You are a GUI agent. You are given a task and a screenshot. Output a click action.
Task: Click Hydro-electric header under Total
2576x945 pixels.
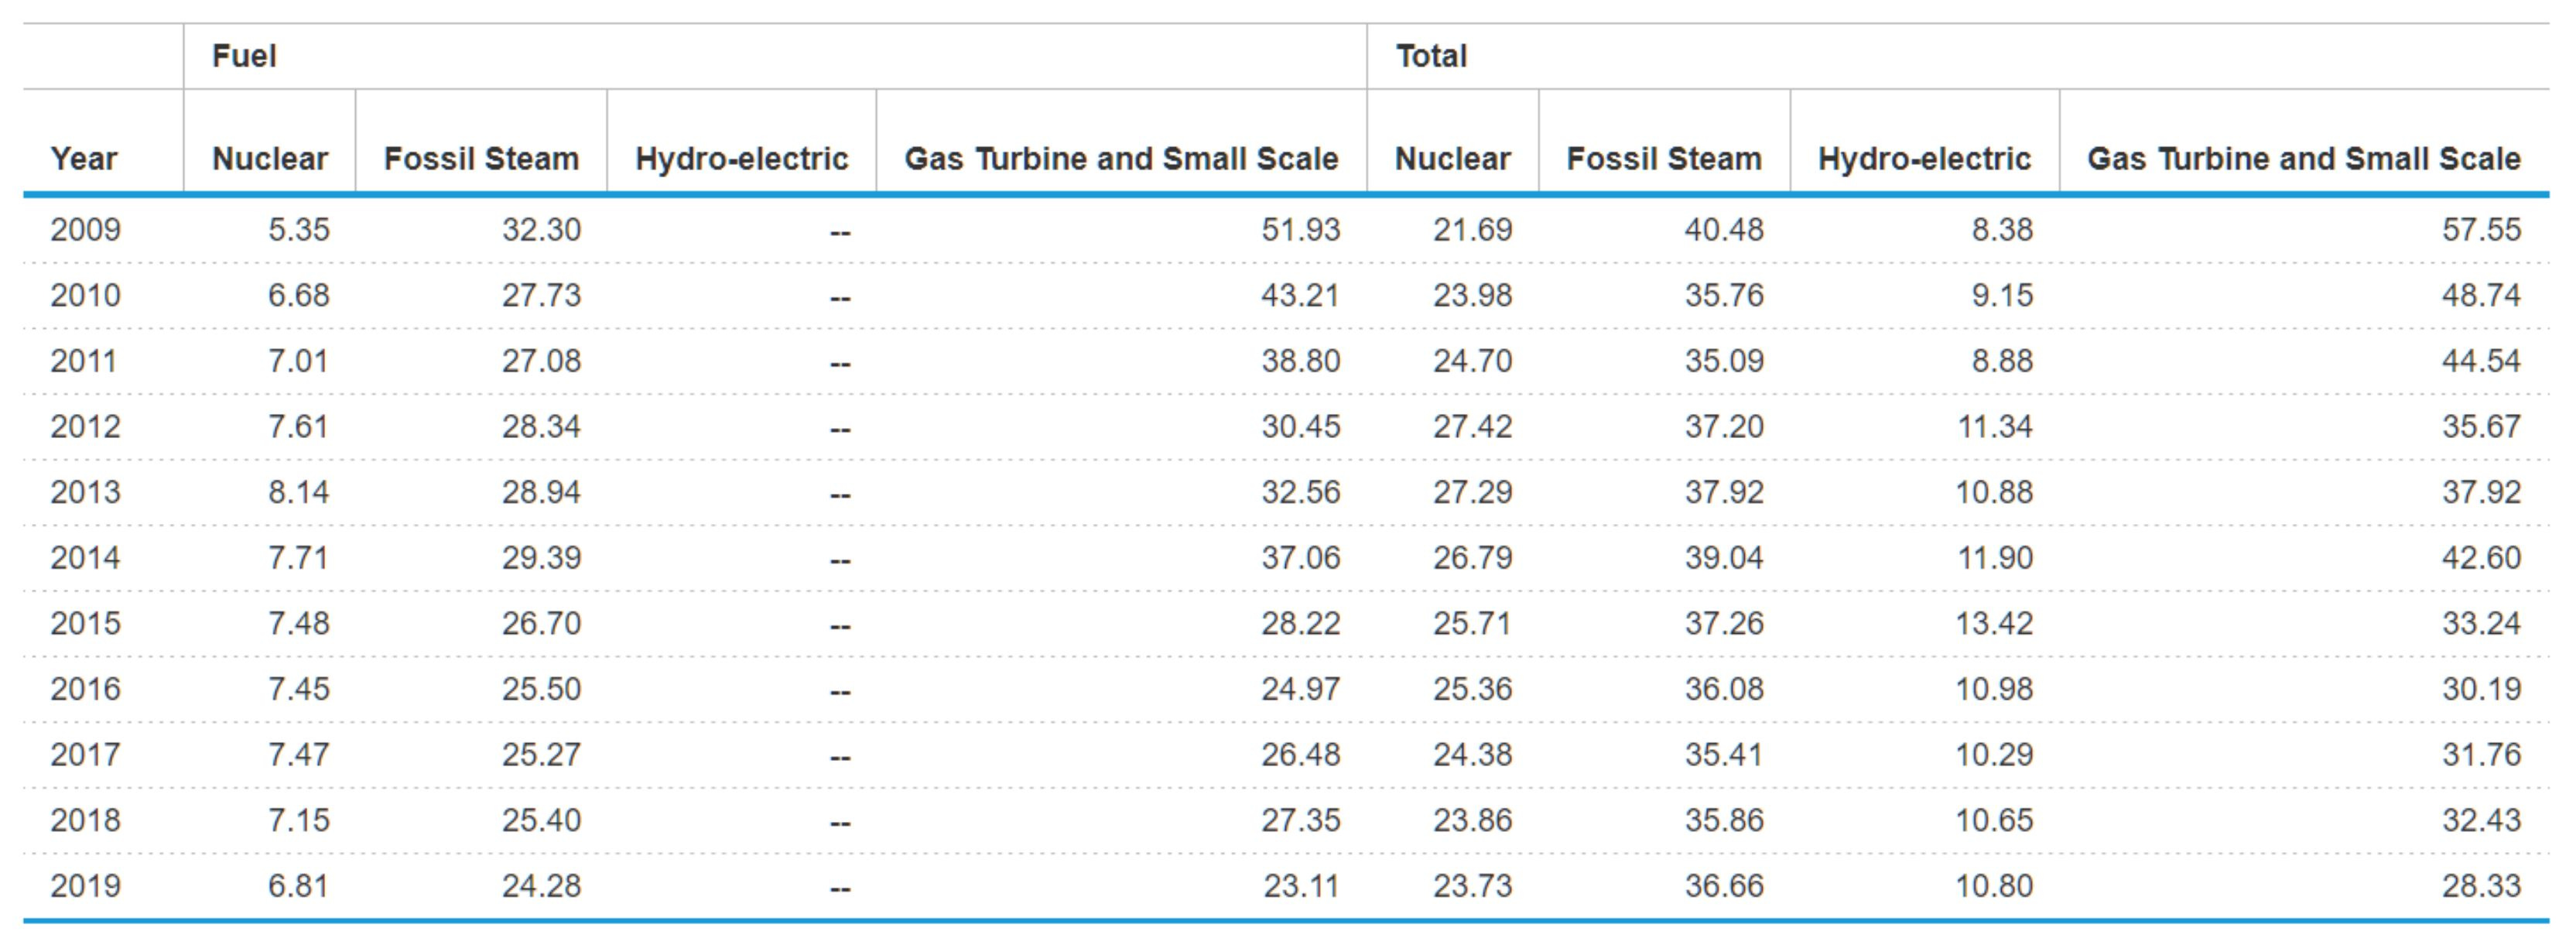click(x=1924, y=158)
